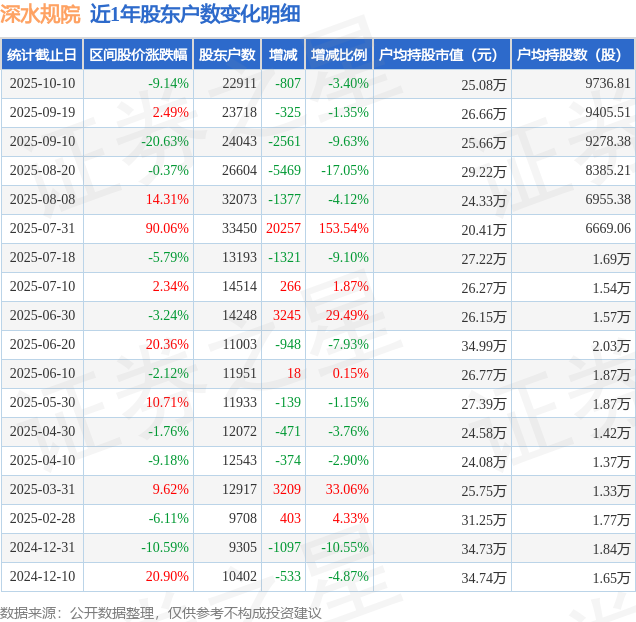Select the 33450 shareholder count cell

tap(239, 229)
